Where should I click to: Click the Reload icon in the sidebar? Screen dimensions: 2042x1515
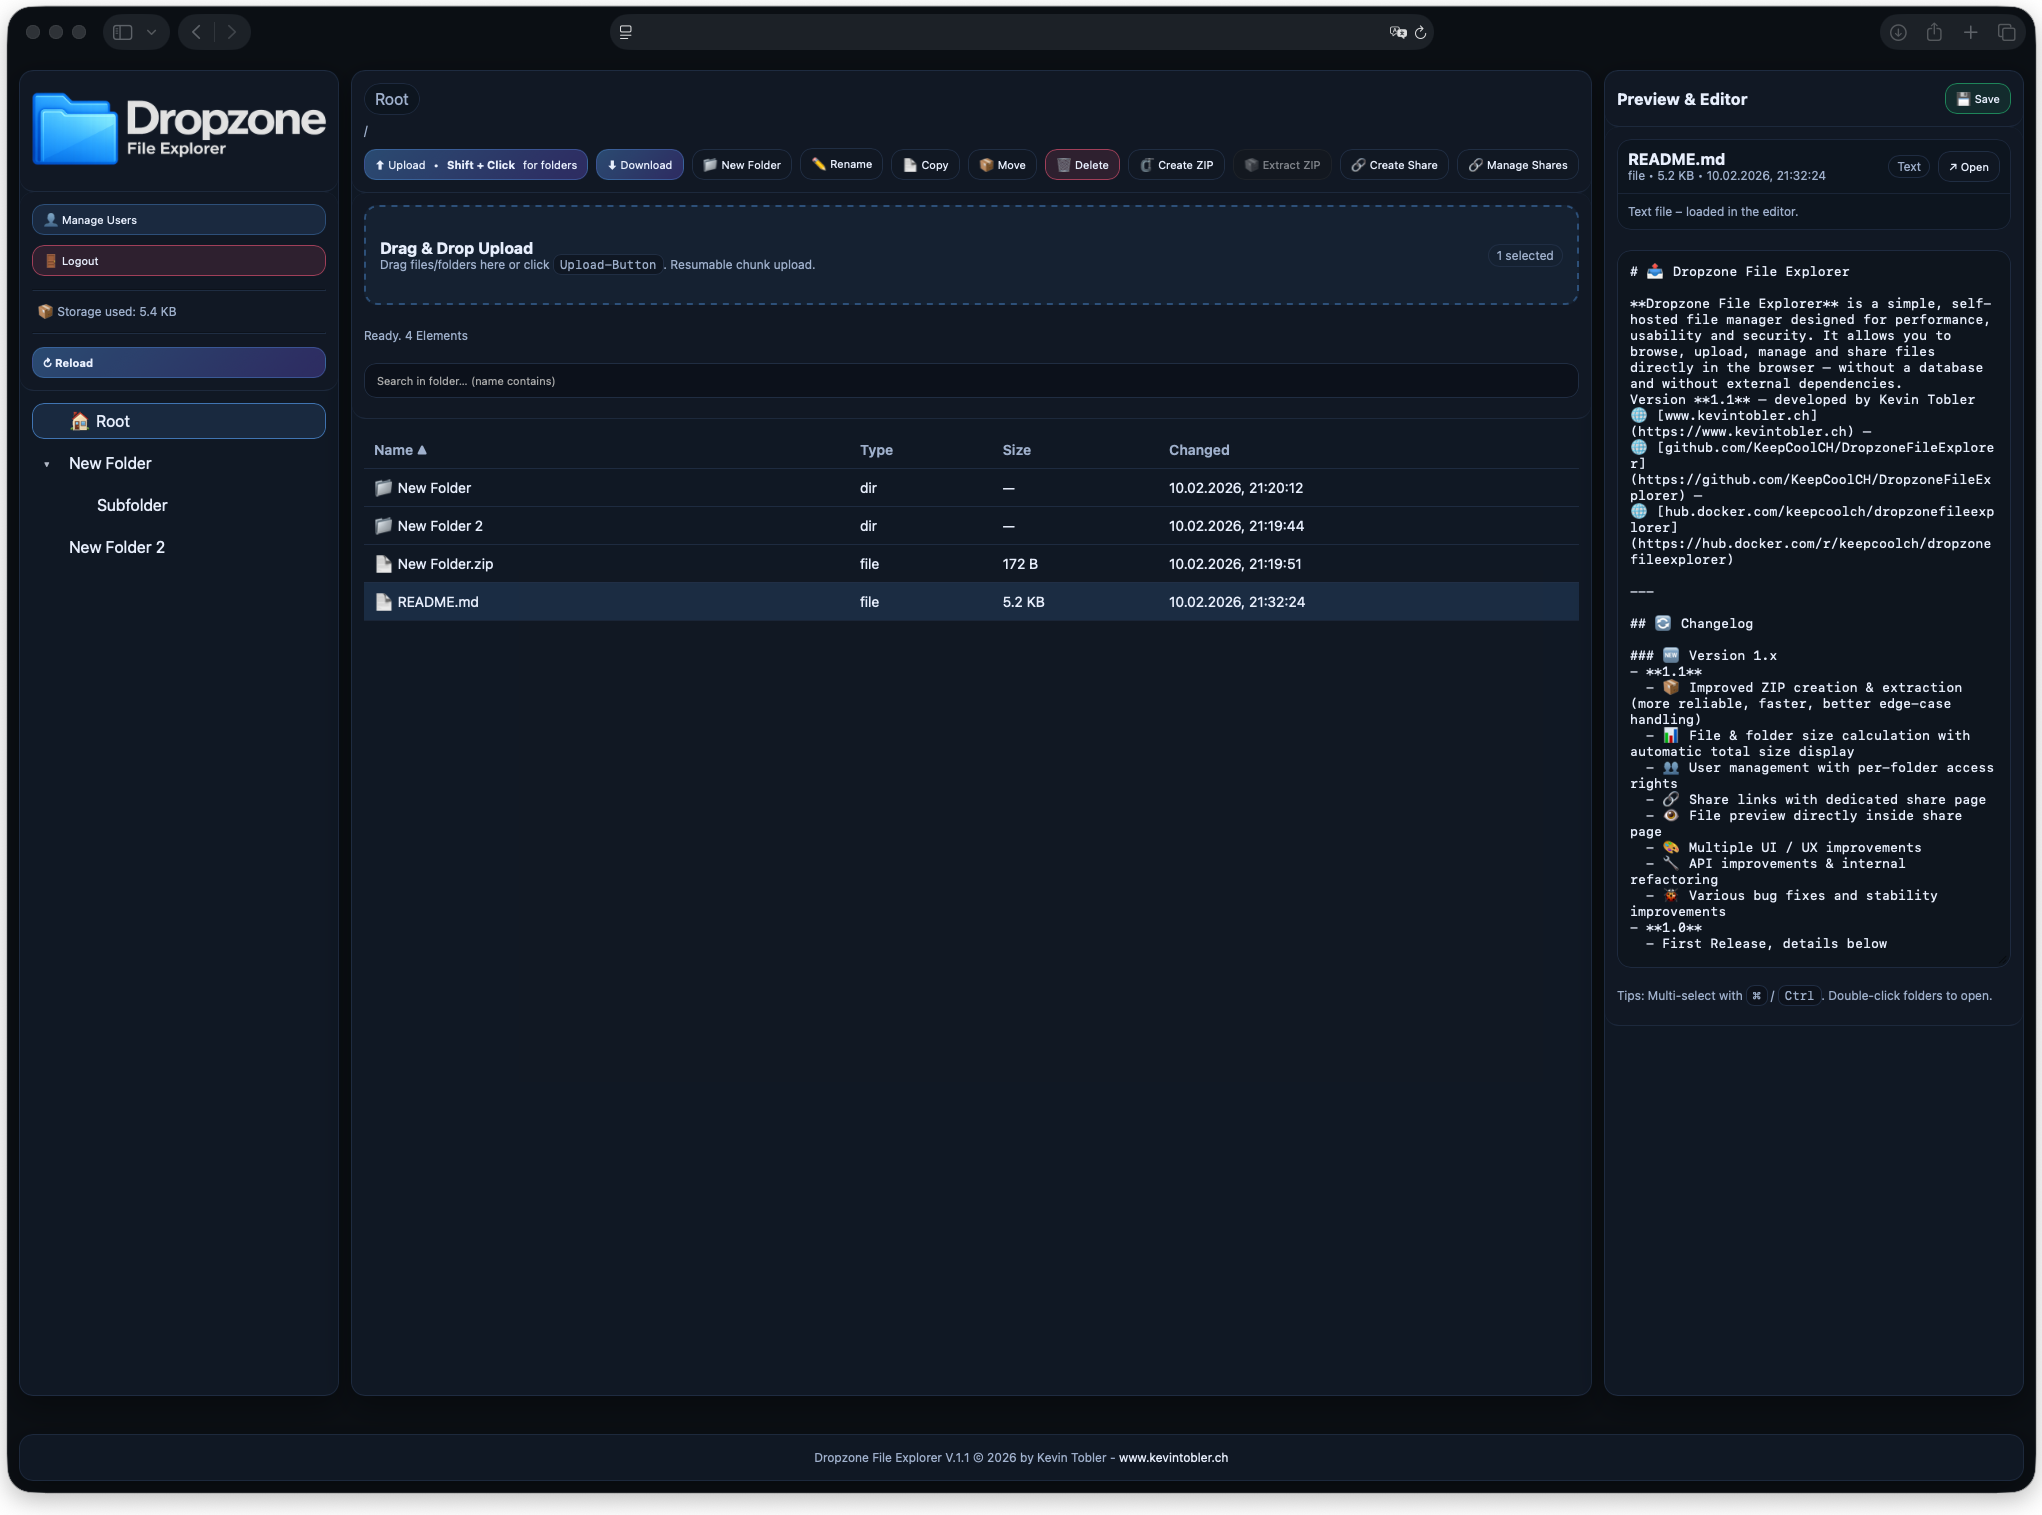point(47,362)
